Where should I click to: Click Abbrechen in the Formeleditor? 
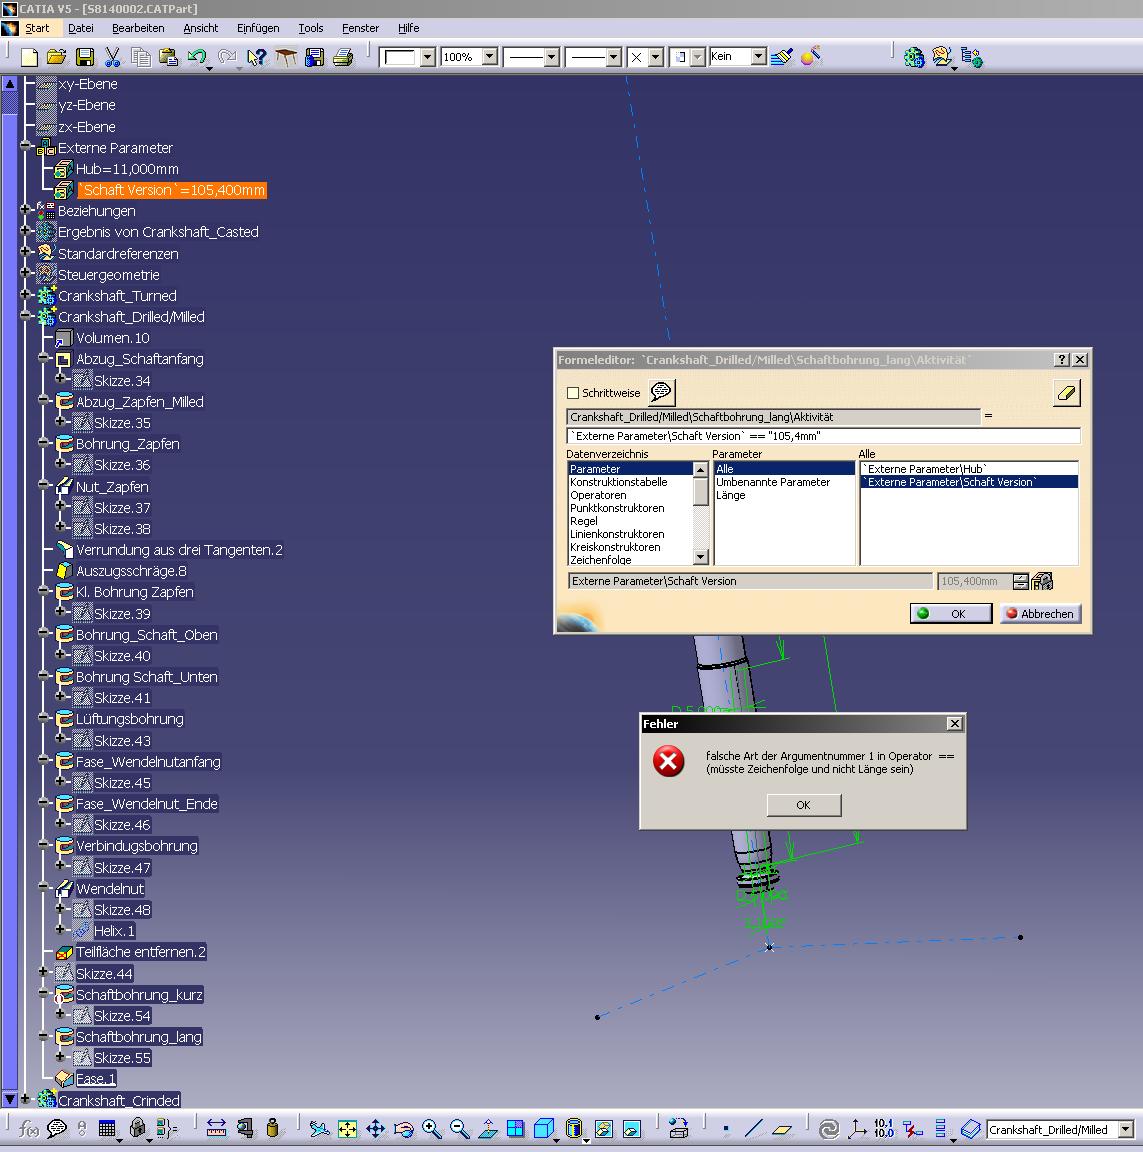(x=1040, y=613)
